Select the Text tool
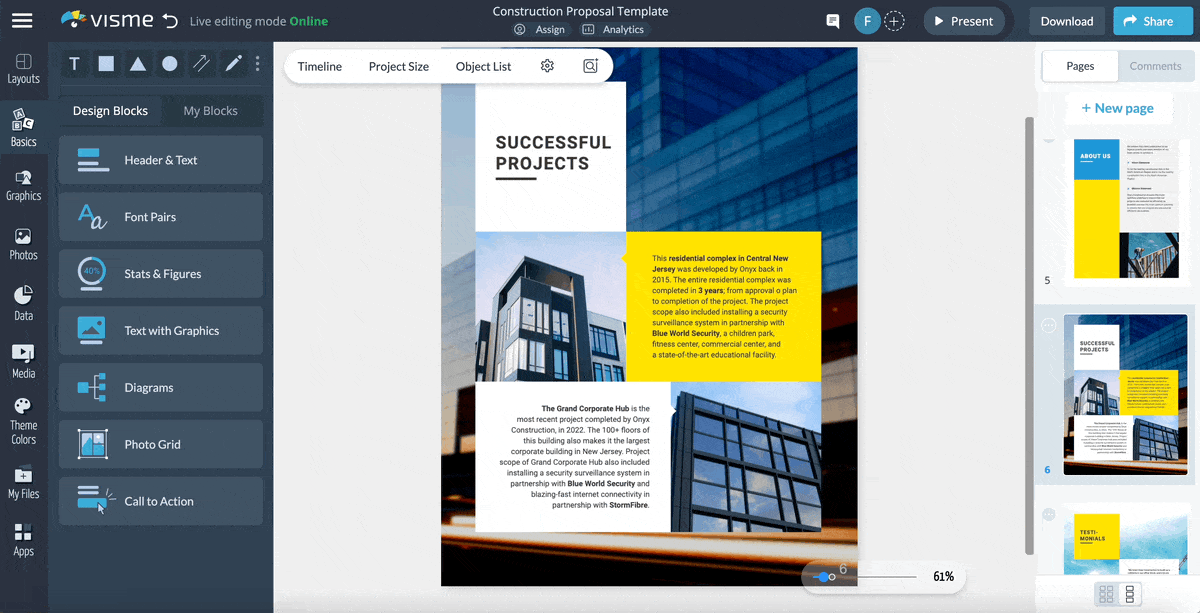 click(x=74, y=63)
